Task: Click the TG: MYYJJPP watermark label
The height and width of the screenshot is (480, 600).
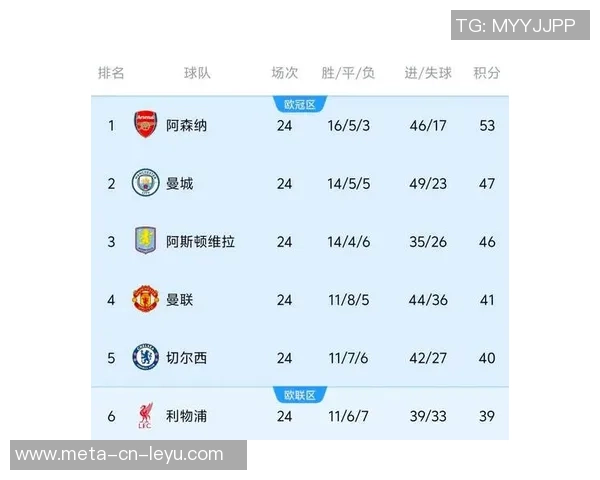Action: (515, 25)
